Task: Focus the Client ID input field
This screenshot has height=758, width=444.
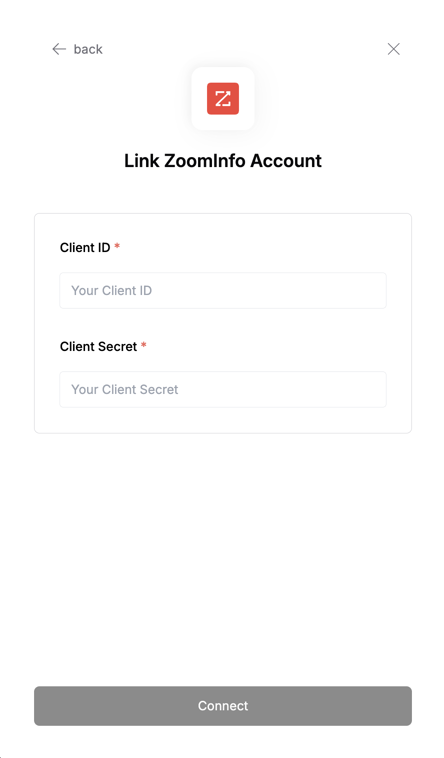Action: point(223,291)
